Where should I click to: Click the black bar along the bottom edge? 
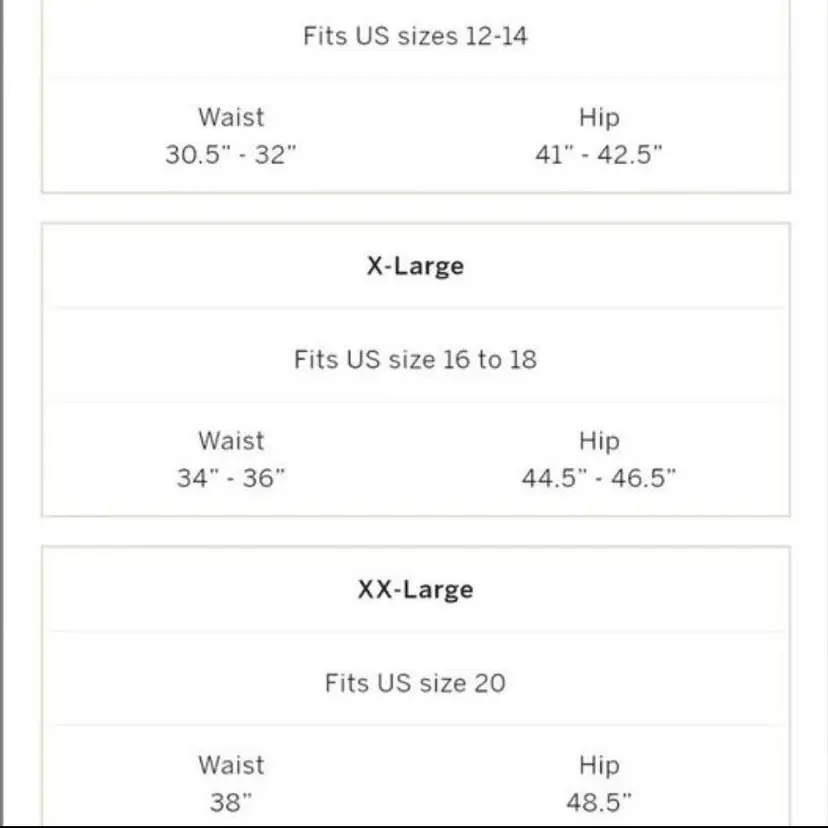[414, 825]
